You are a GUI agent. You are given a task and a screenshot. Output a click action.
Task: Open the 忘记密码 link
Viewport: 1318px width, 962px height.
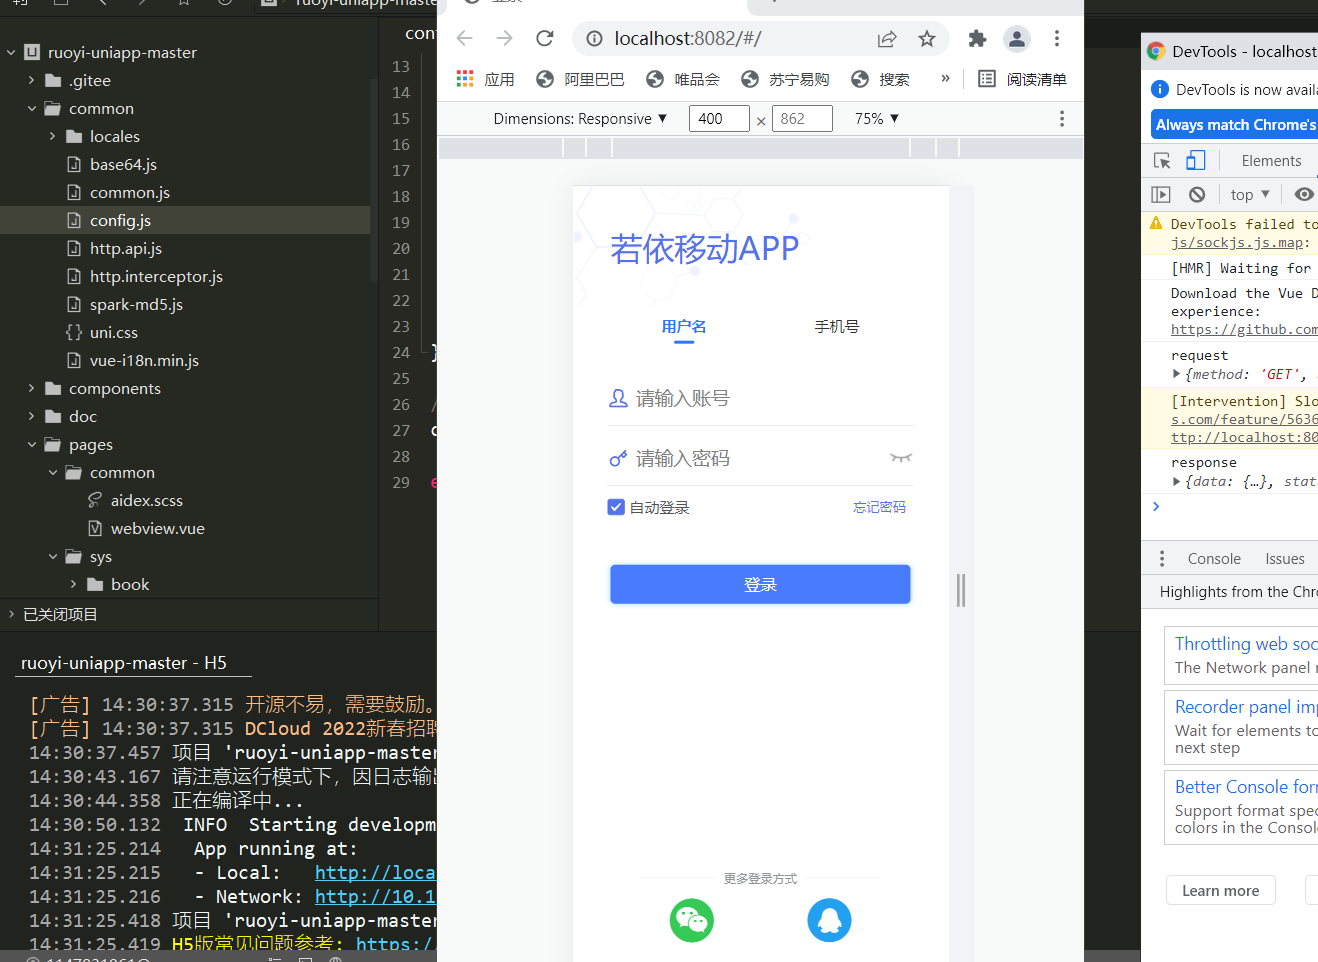[x=880, y=507]
